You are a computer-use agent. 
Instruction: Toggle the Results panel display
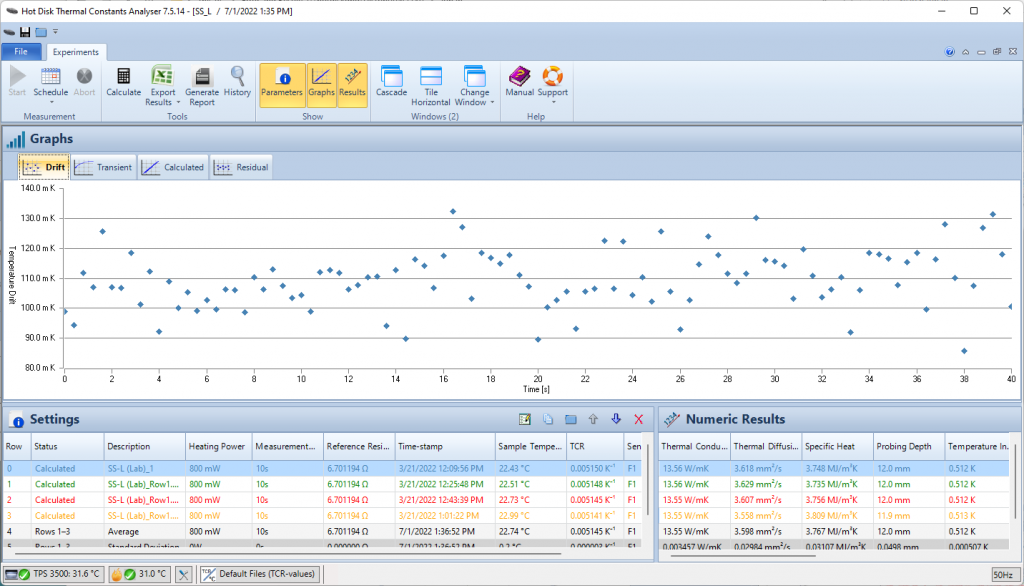352,85
